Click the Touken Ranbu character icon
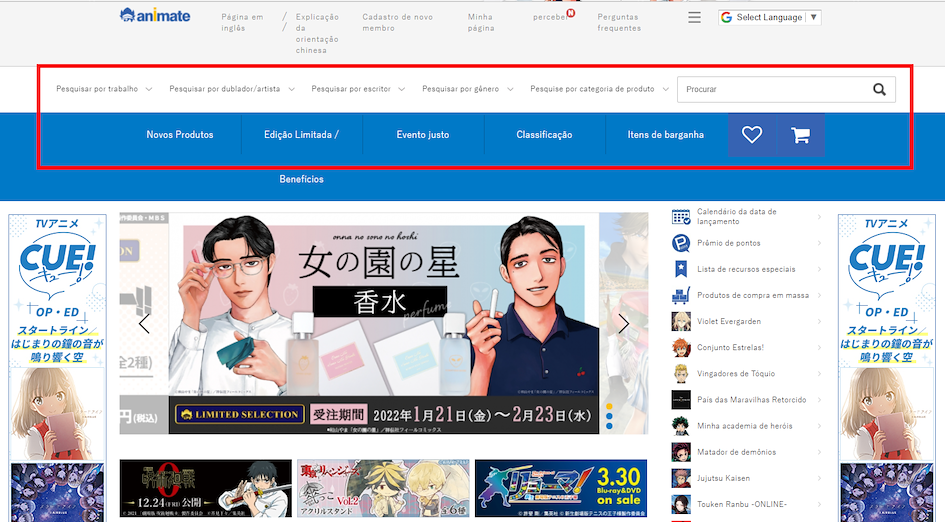This screenshot has width=945, height=522. [681, 504]
